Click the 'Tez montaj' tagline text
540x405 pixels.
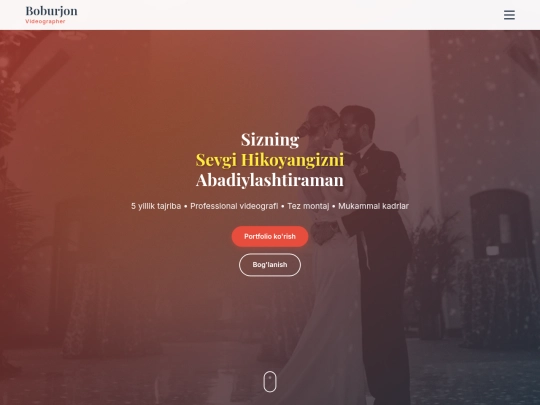308,206
